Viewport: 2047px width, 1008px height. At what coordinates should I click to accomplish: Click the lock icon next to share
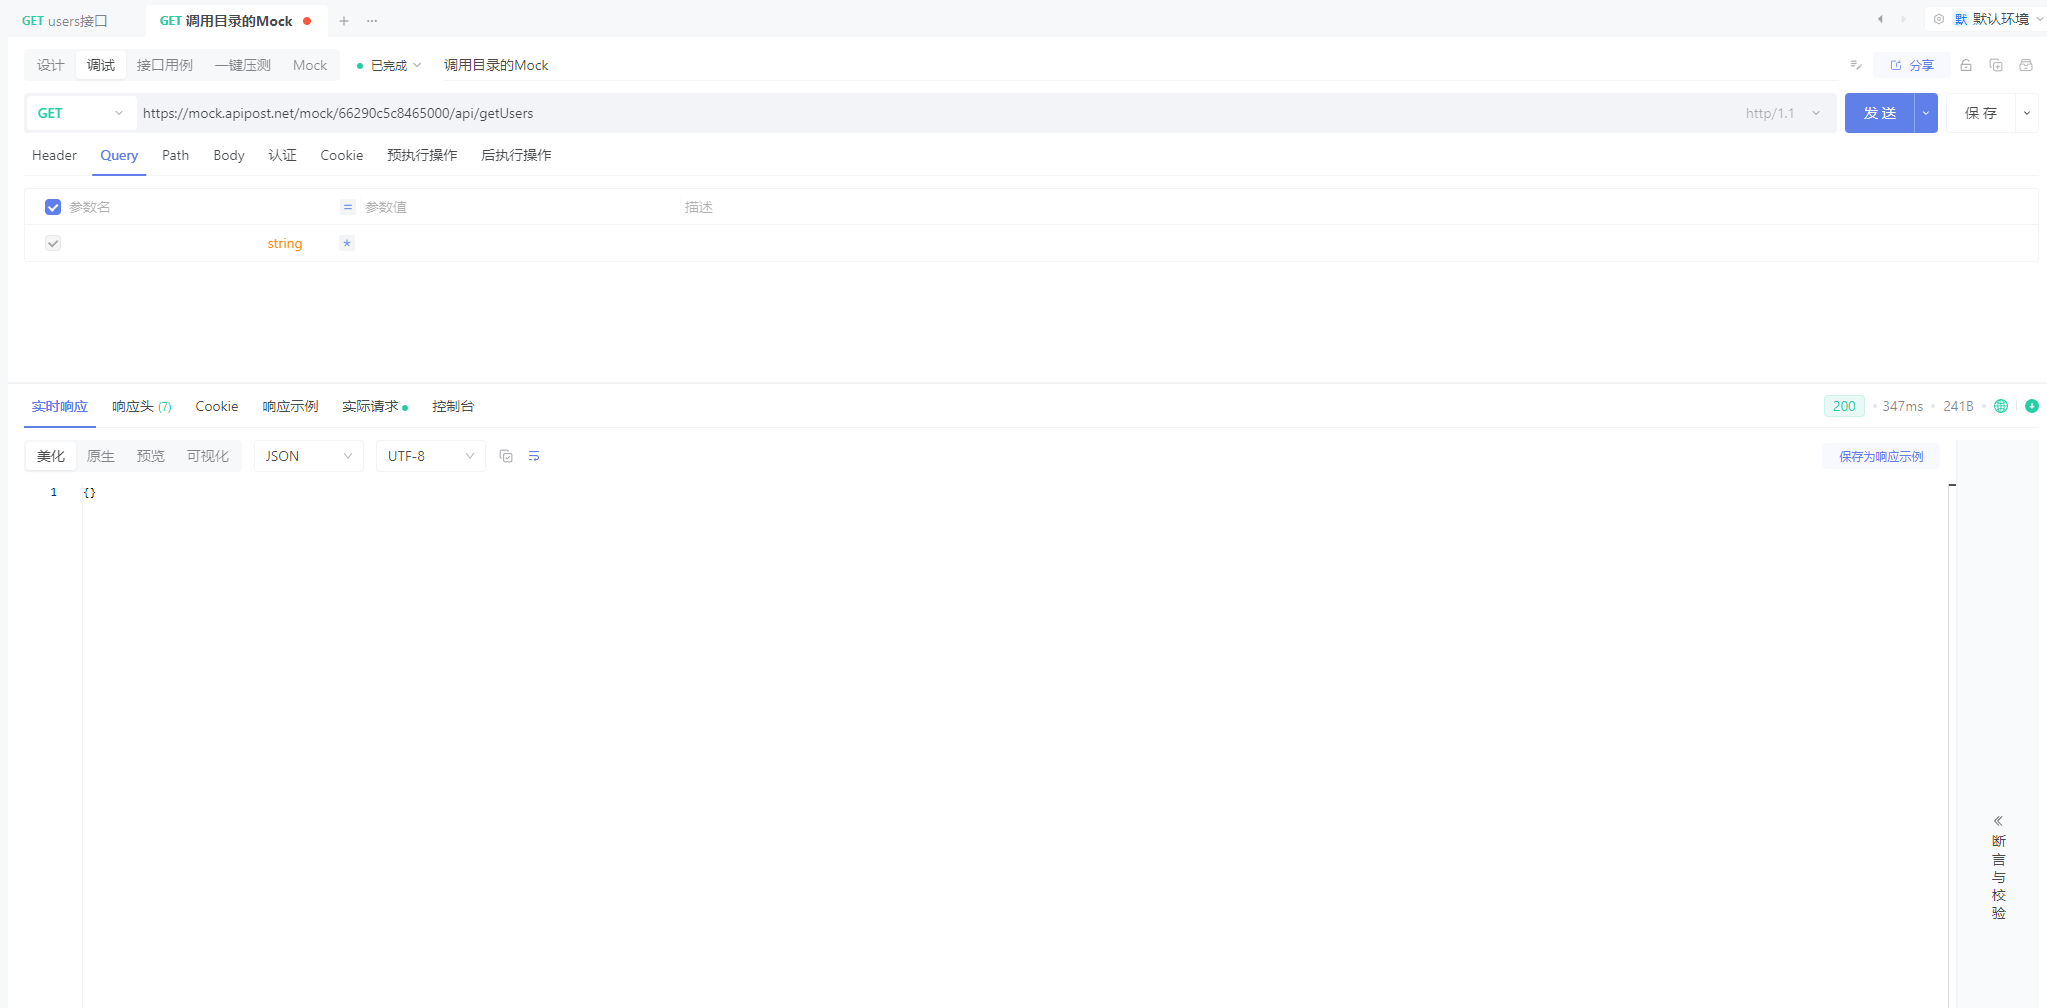pos(1966,65)
